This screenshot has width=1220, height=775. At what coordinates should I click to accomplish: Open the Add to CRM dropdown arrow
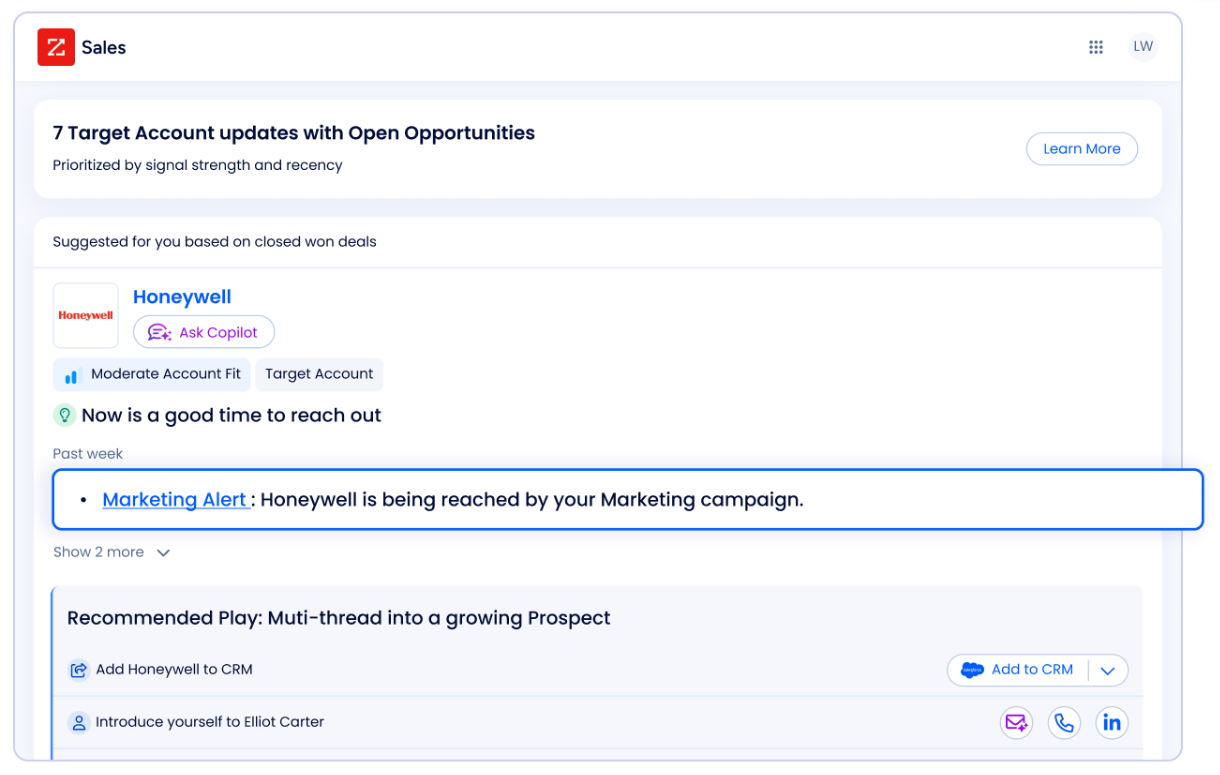coord(1108,671)
